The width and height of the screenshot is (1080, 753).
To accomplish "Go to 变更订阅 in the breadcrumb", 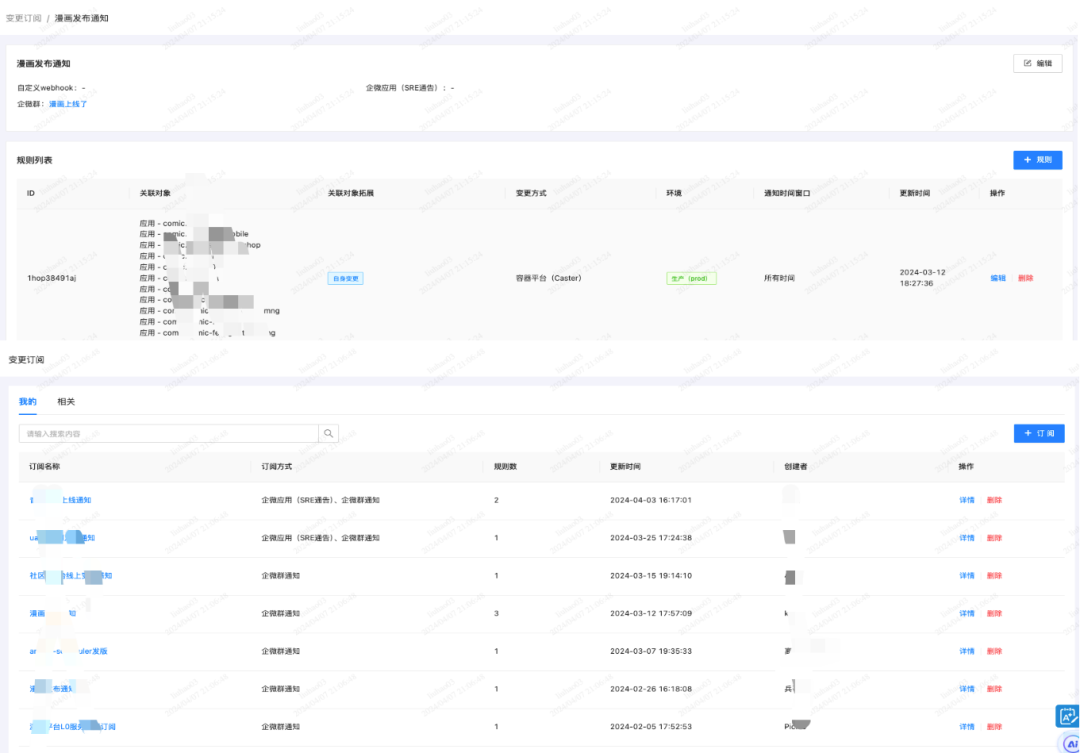I will tap(24, 18).
